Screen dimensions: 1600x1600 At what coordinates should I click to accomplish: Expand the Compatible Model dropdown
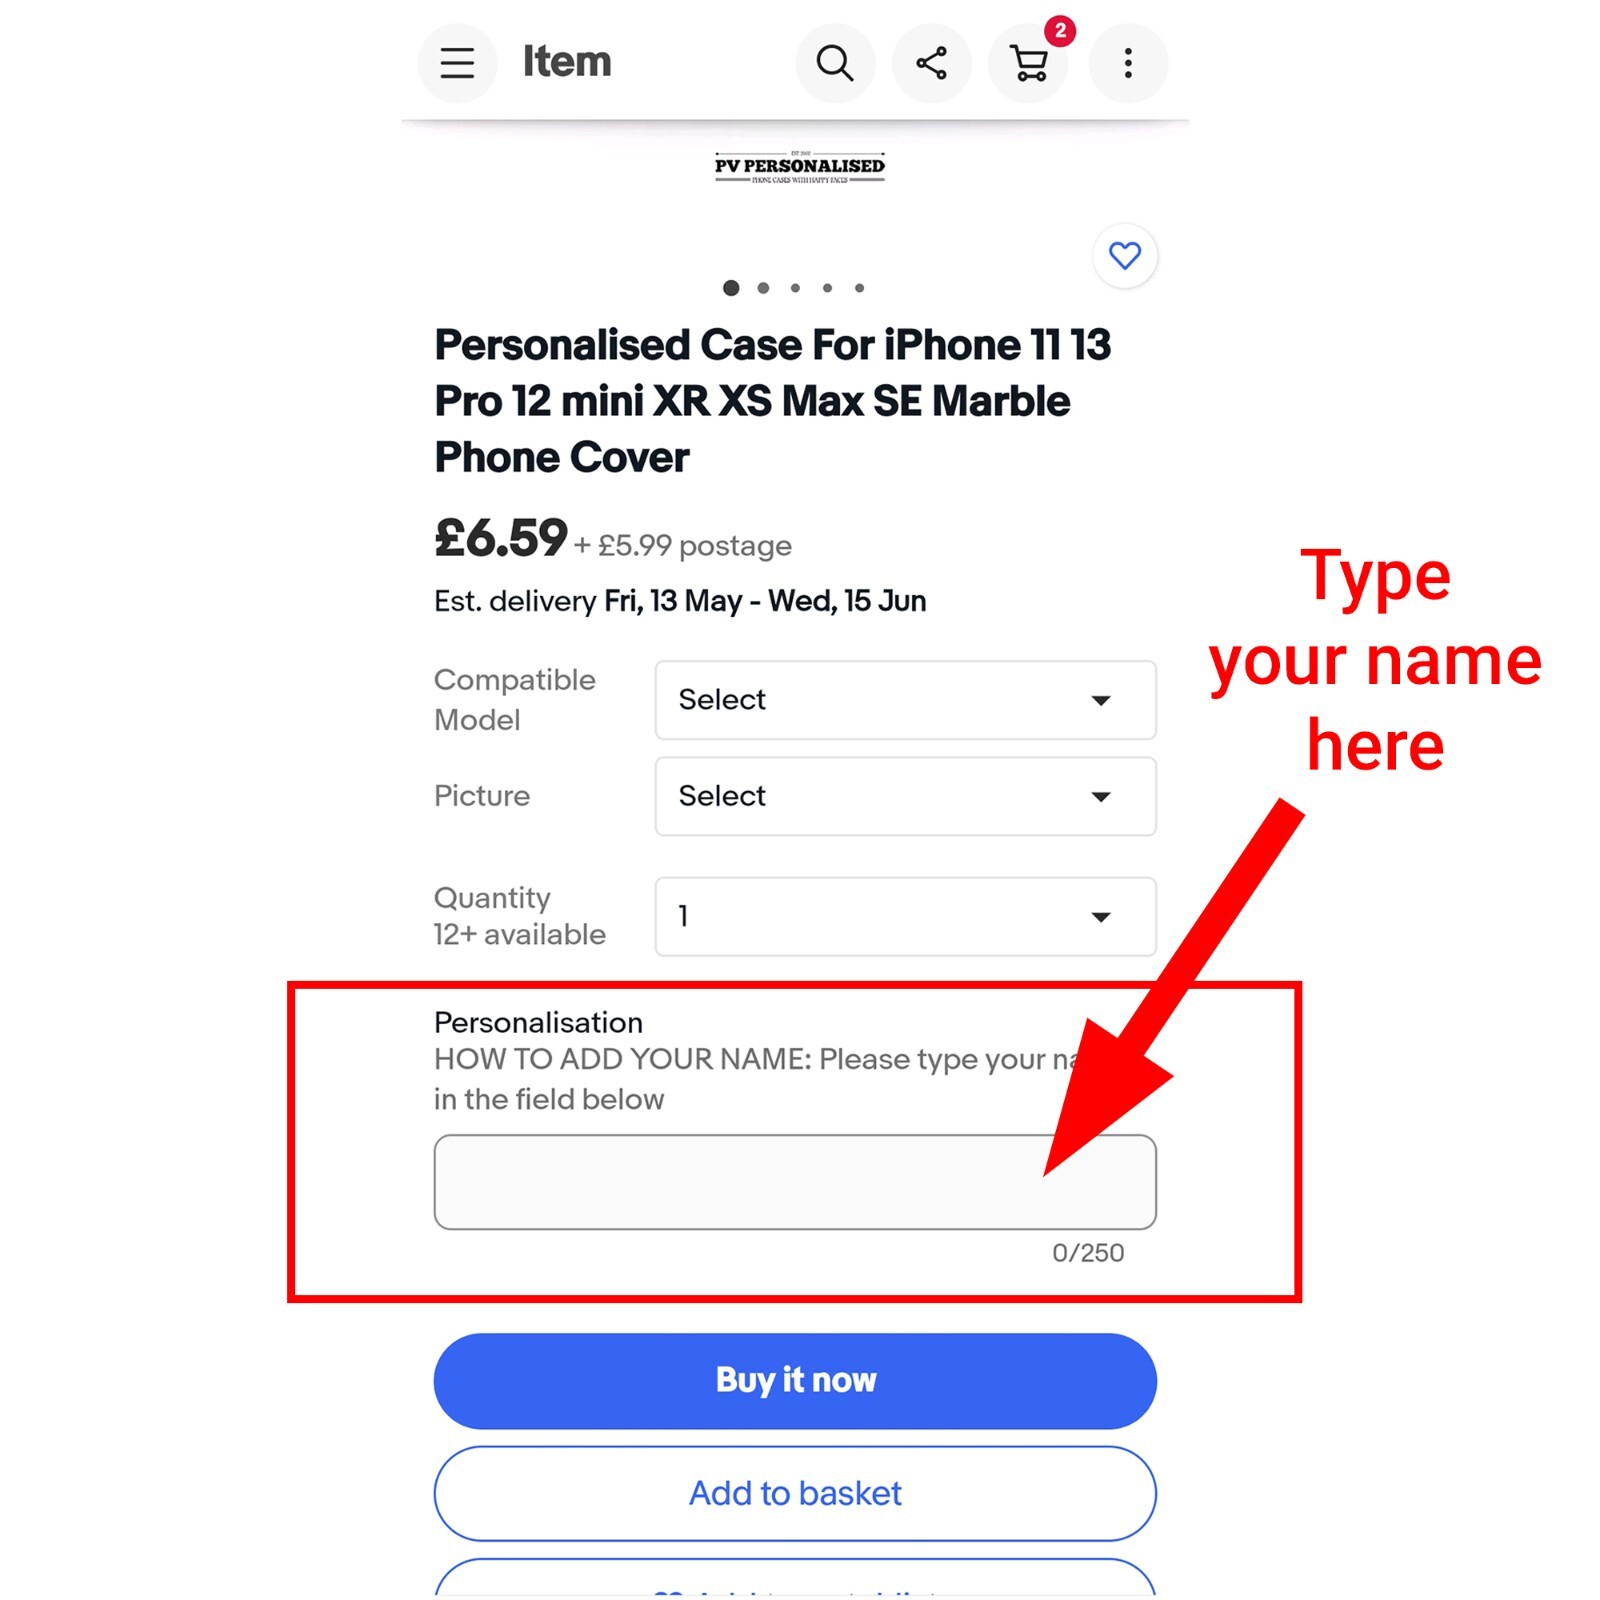[x=905, y=700]
